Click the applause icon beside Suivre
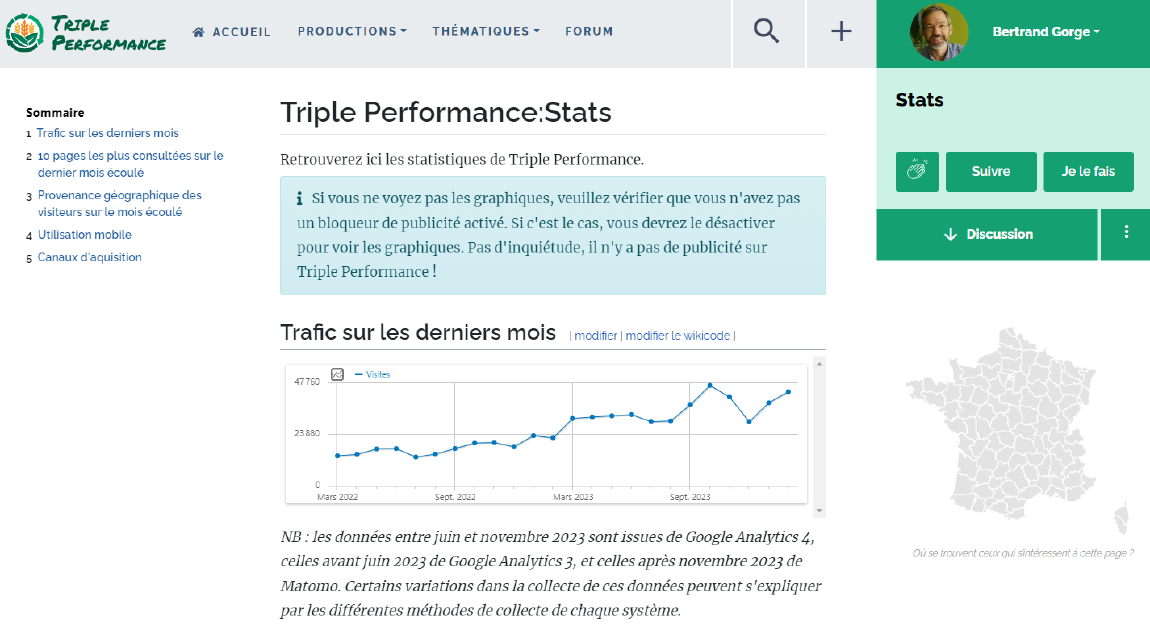This screenshot has height=630, width=1150. [x=916, y=171]
